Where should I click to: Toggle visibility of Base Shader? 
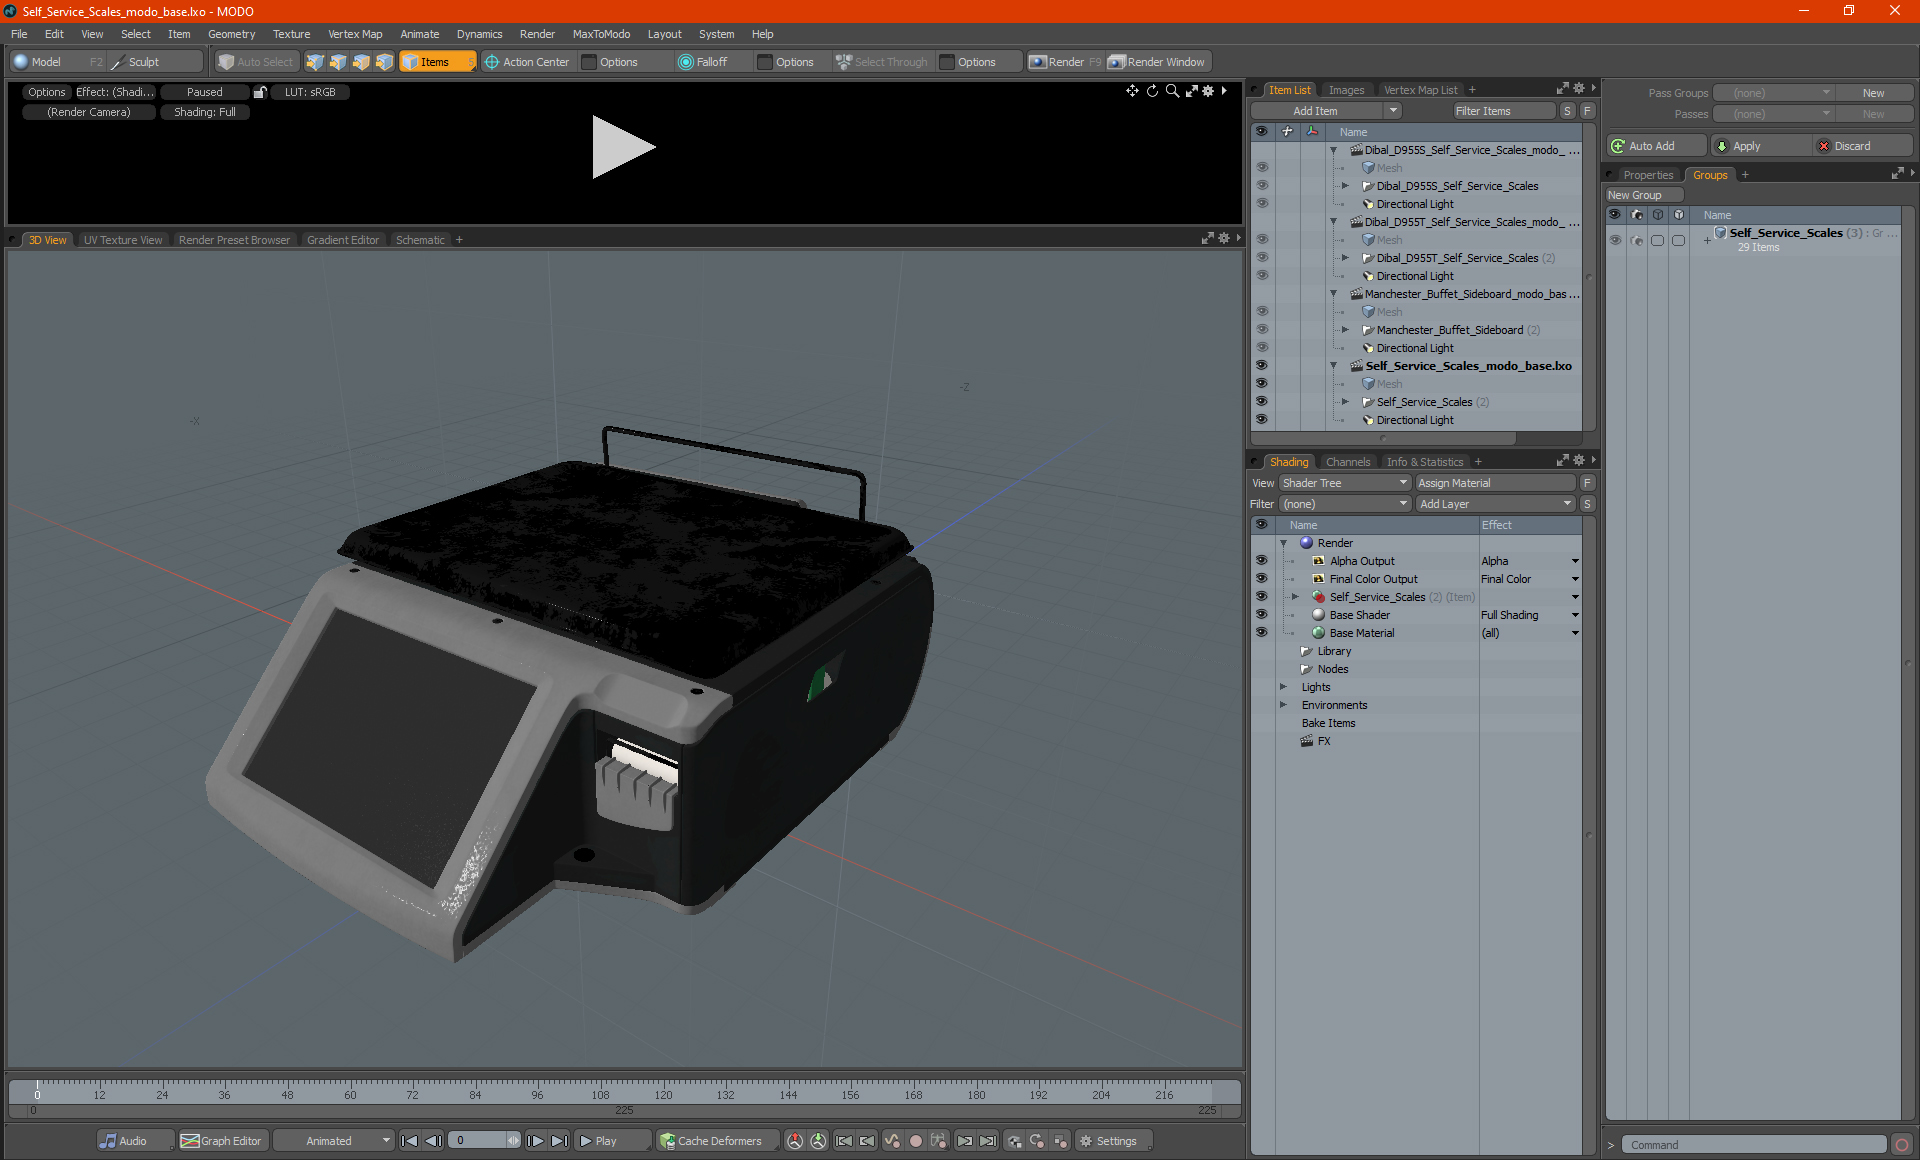tap(1261, 615)
